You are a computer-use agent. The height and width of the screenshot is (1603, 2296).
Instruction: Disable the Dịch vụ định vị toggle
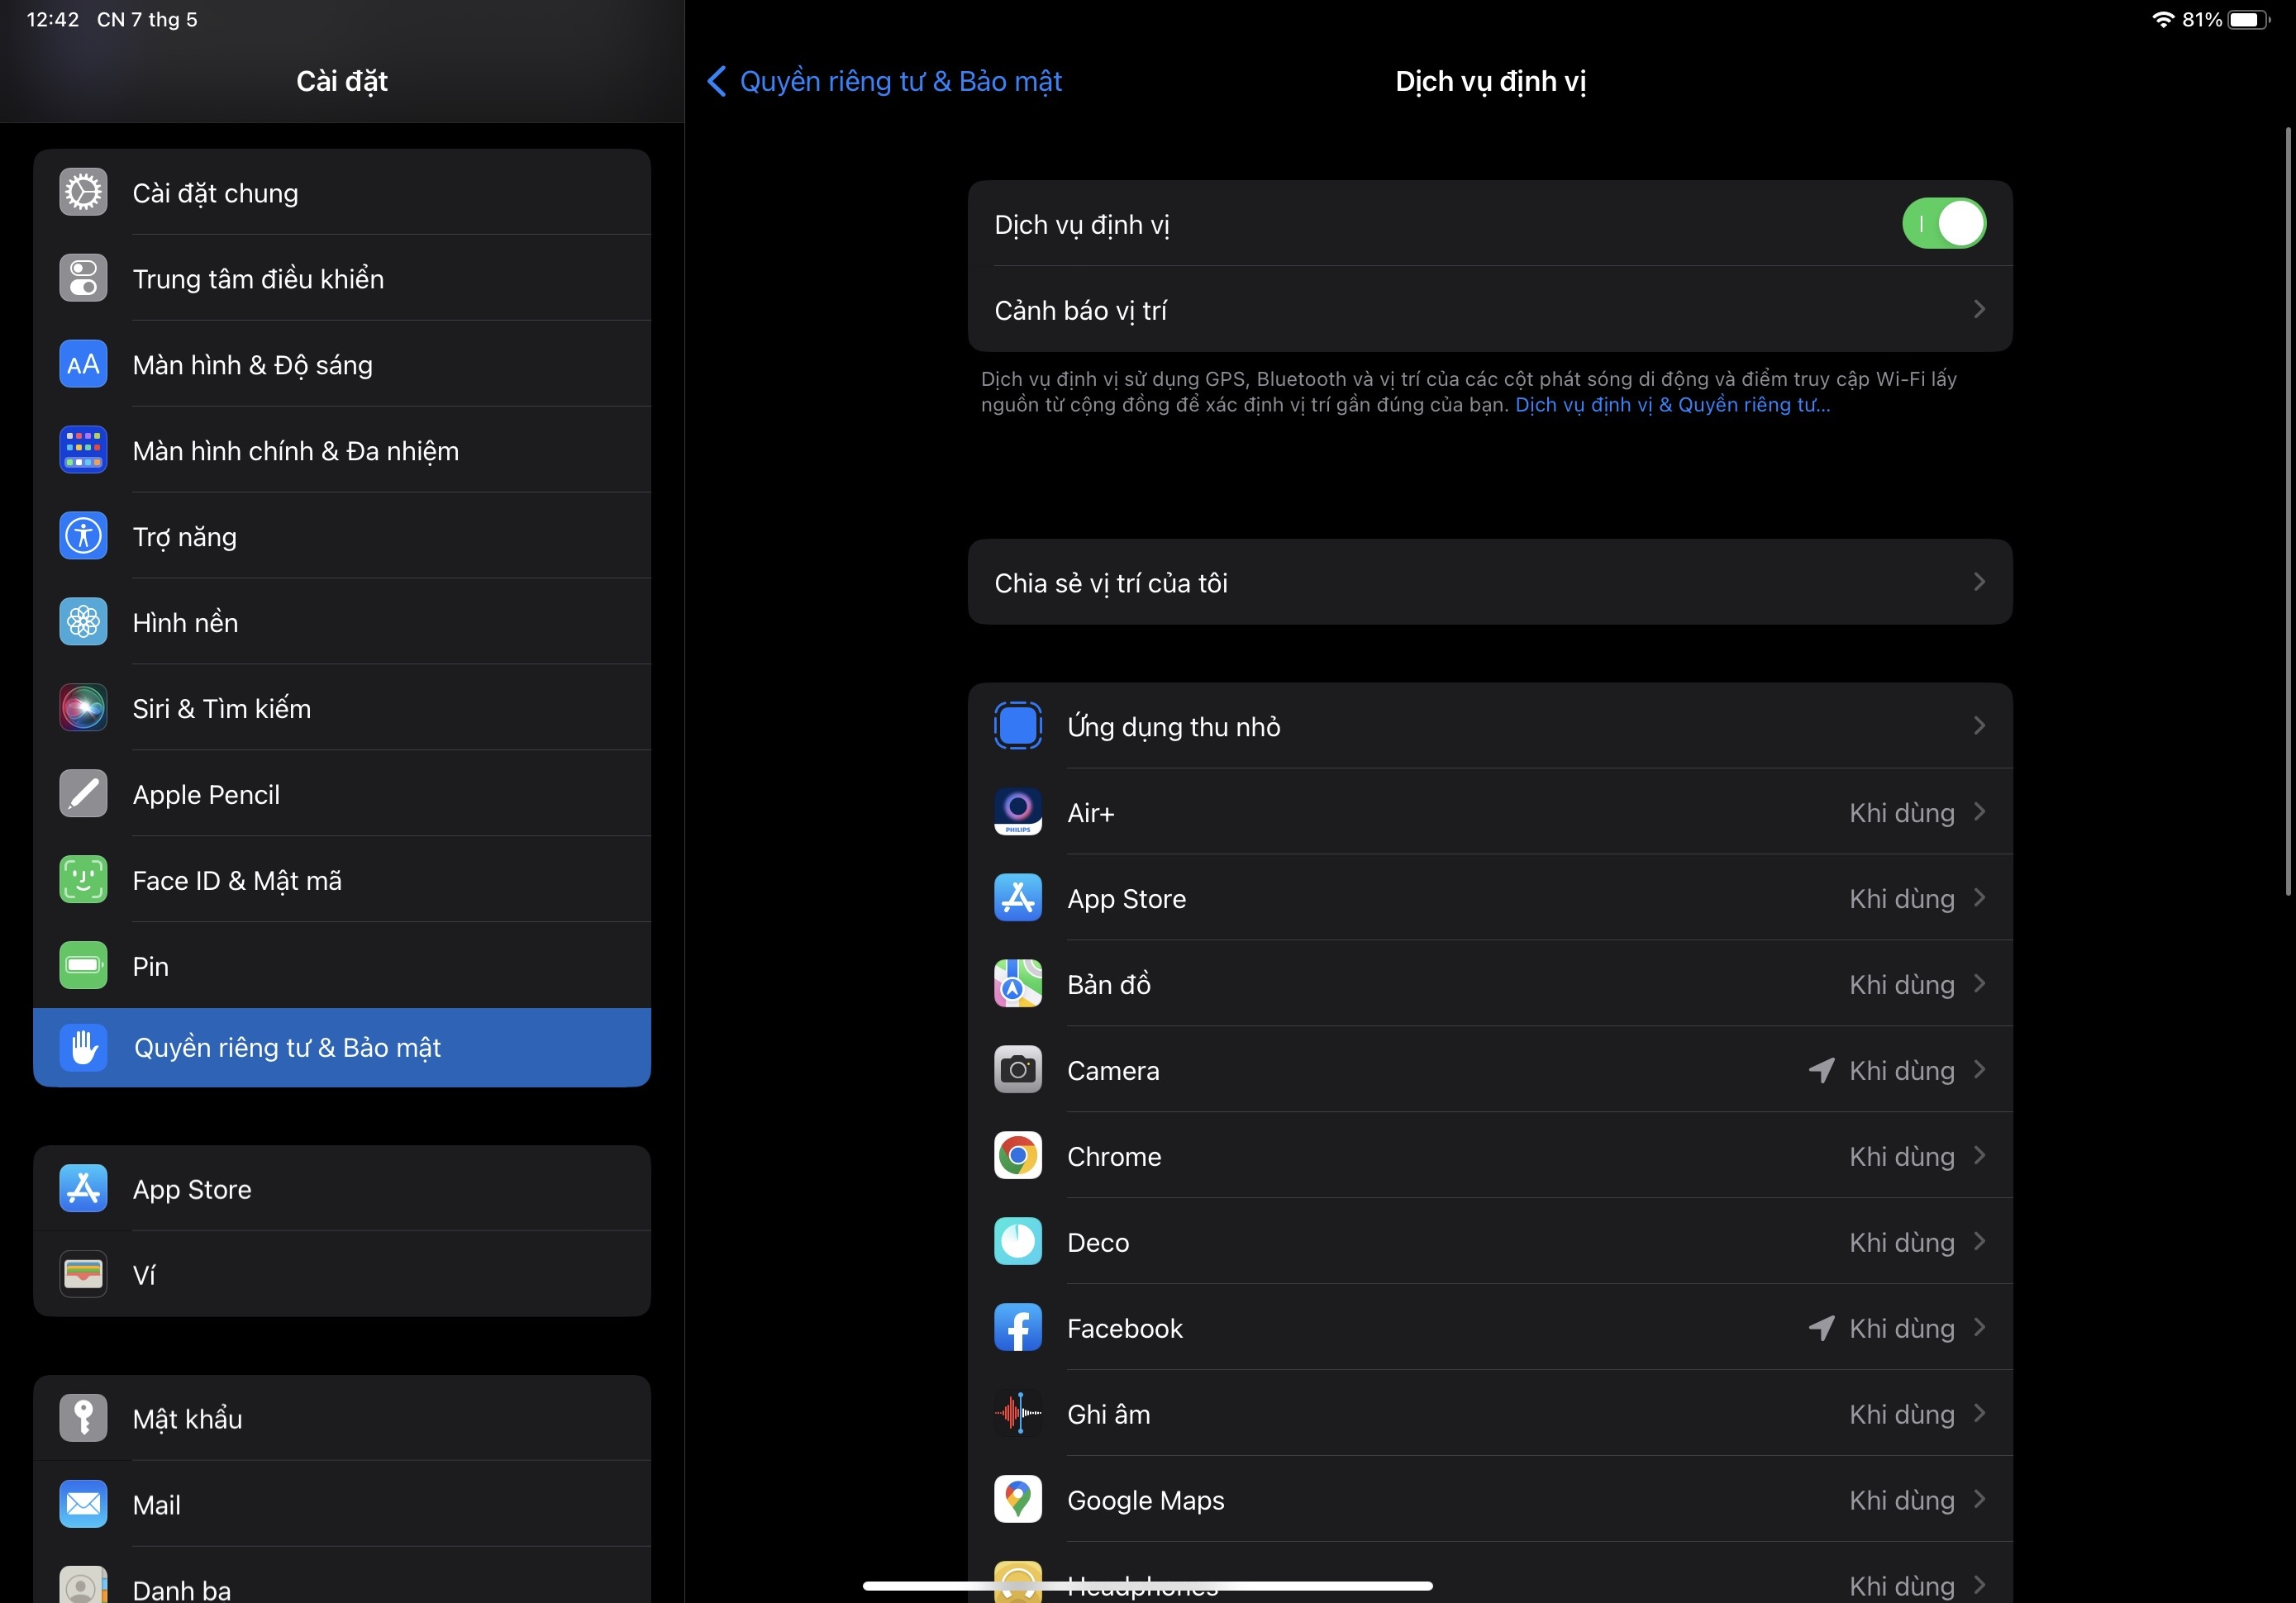(1943, 224)
